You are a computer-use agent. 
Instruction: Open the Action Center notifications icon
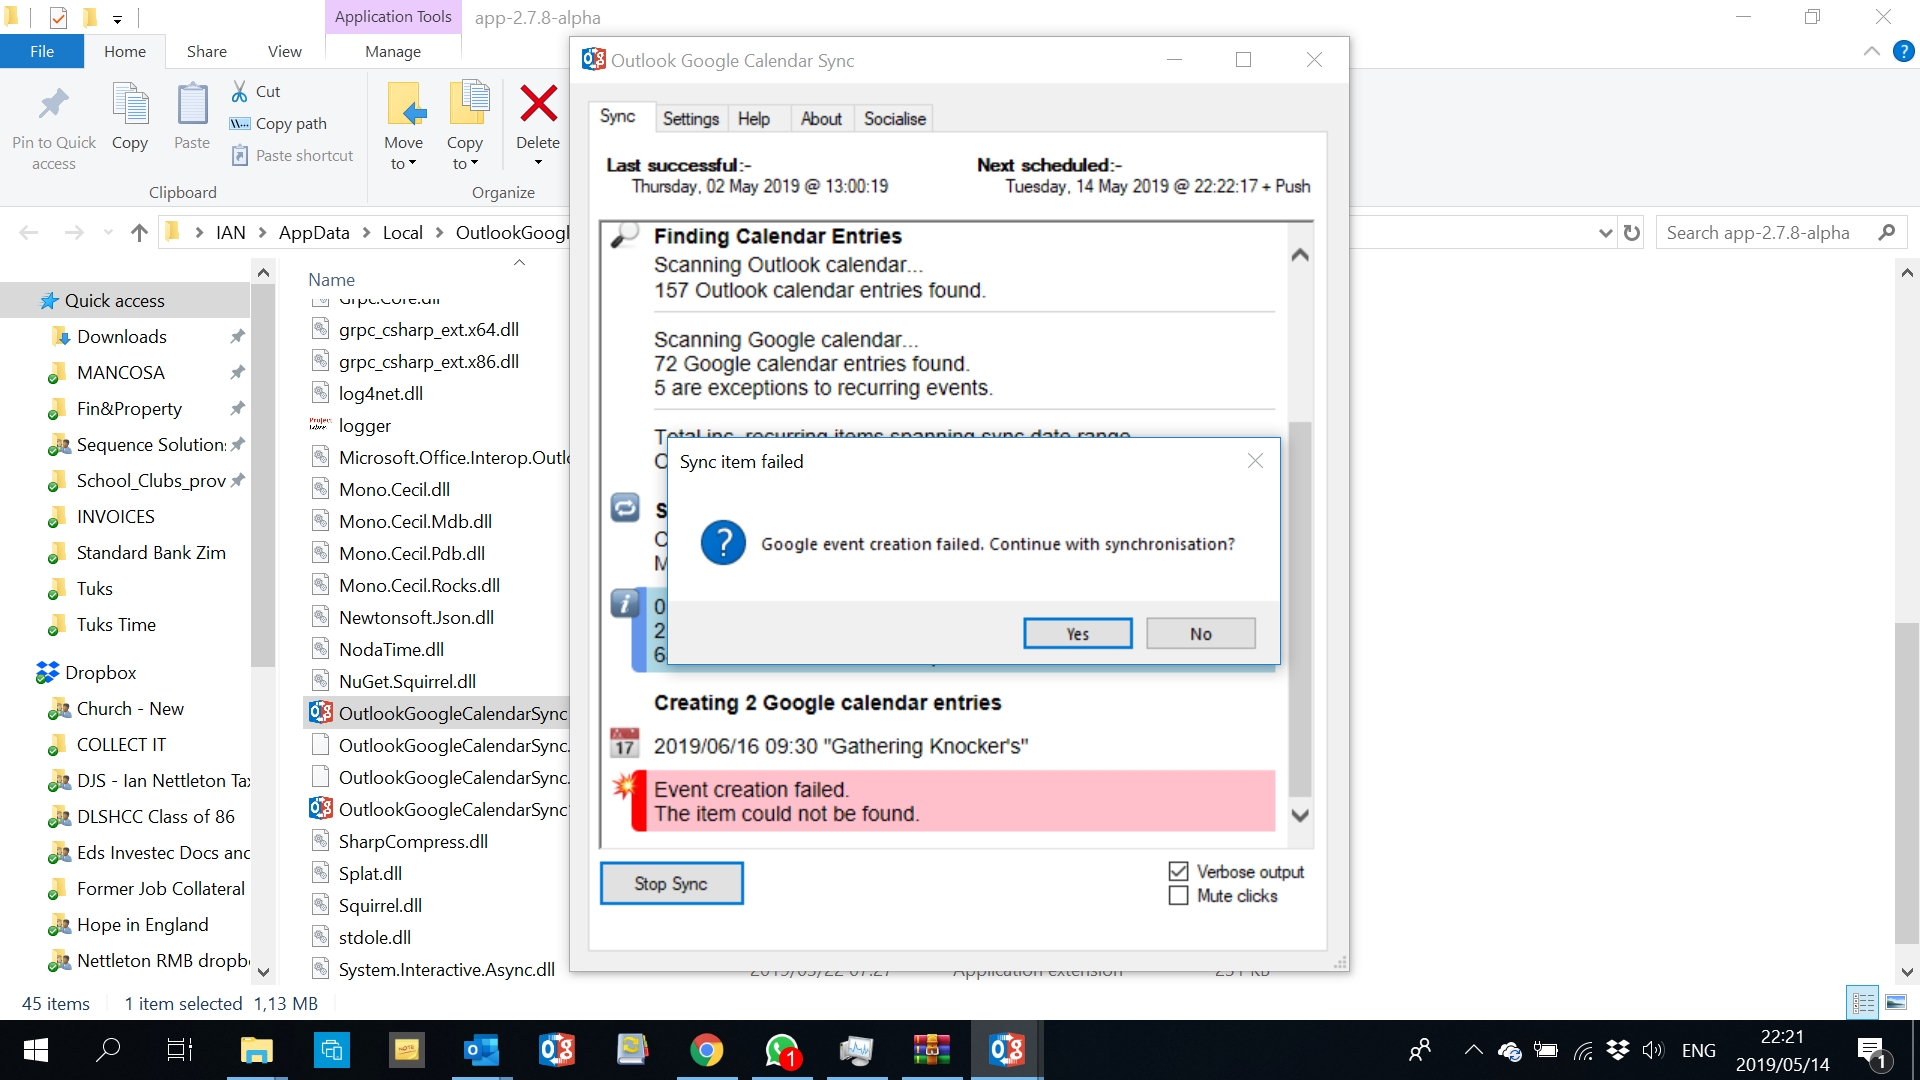[x=1871, y=1051]
